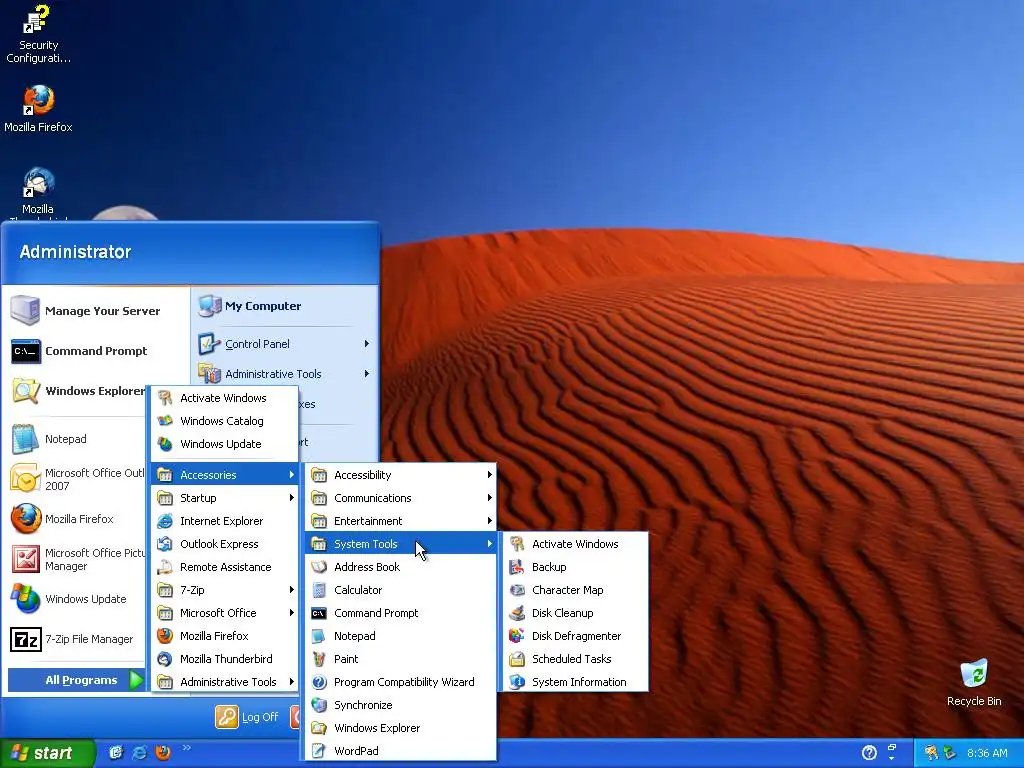Viewport: 1024px width, 768px height.
Task: Open the Mozilla Firefox desktop shortcut icon
Action: click(x=39, y=101)
